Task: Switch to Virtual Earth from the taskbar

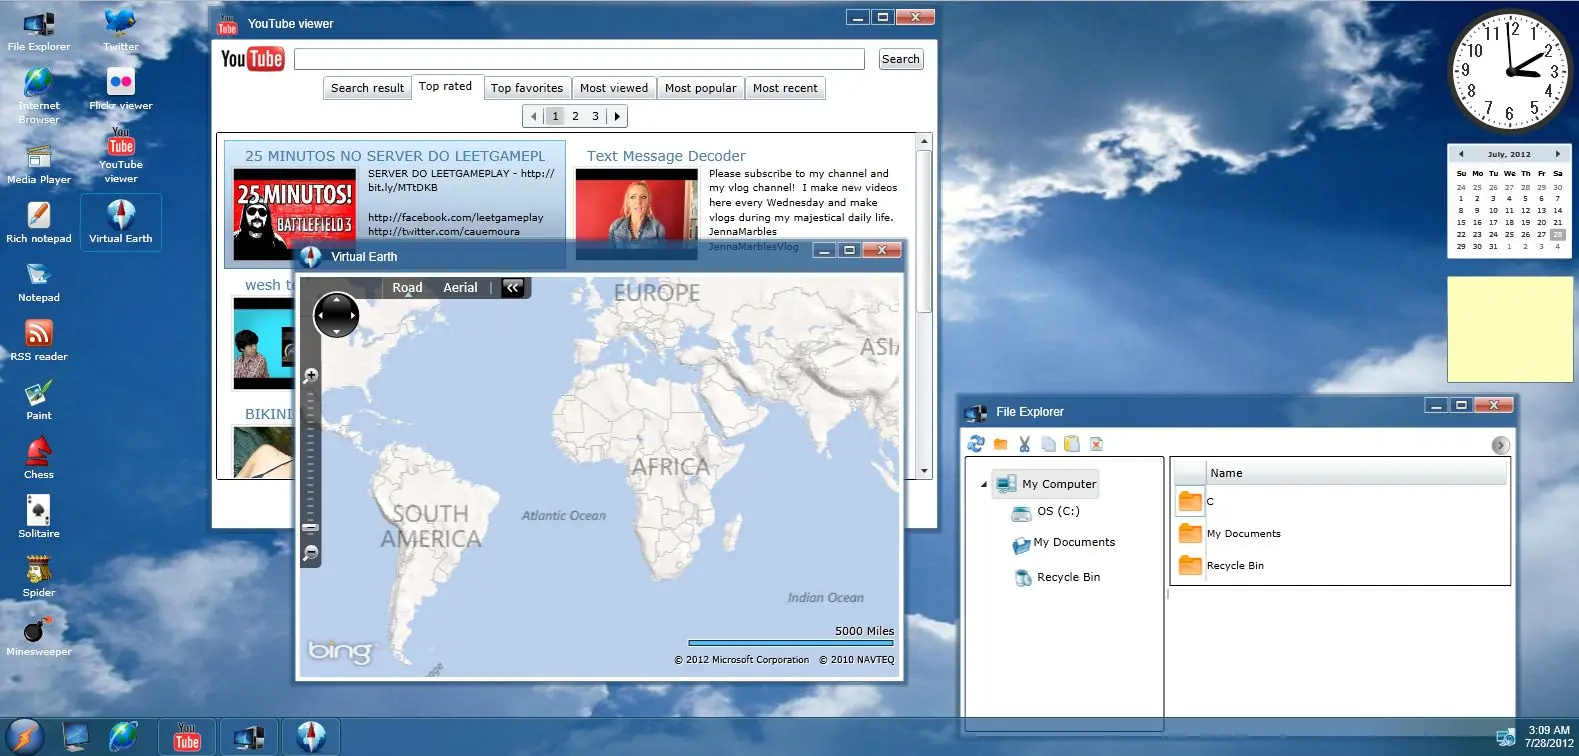Action: click(x=311, y=737)
